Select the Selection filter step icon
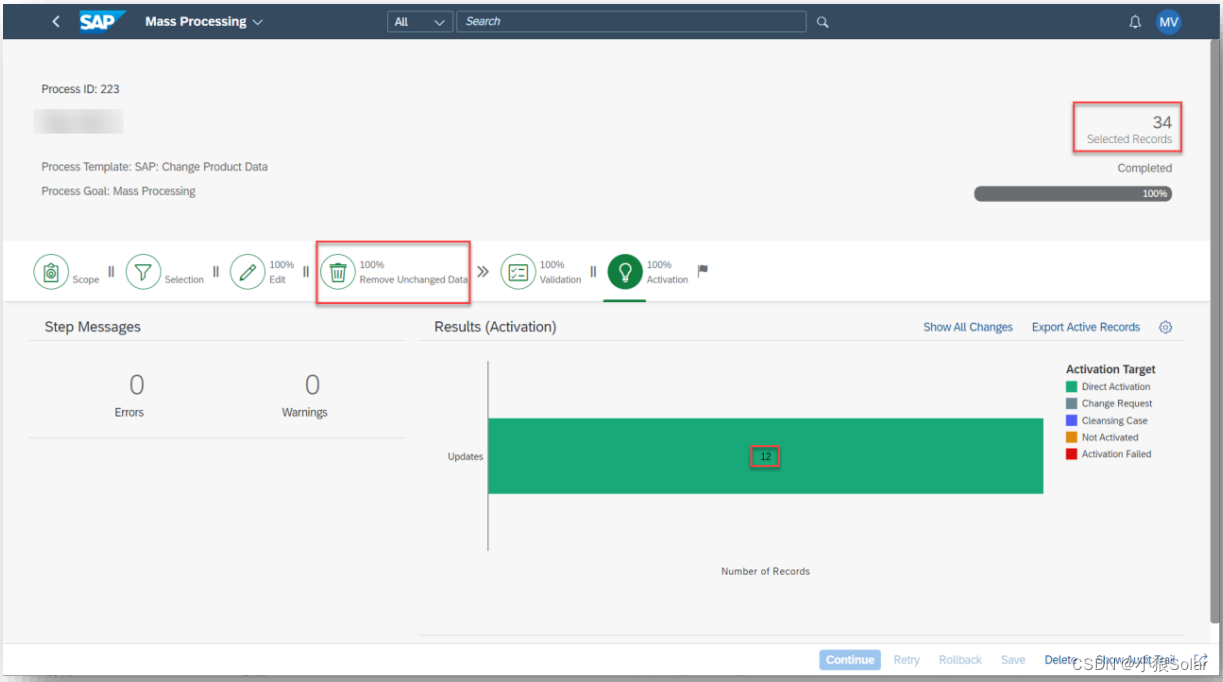The image size is (1223, 682). tap(143, 272)
